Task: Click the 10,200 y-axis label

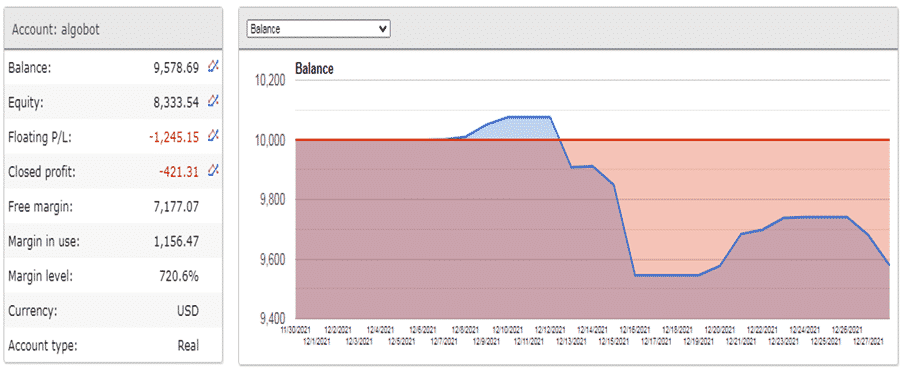Action: click(x=270, y=80)
